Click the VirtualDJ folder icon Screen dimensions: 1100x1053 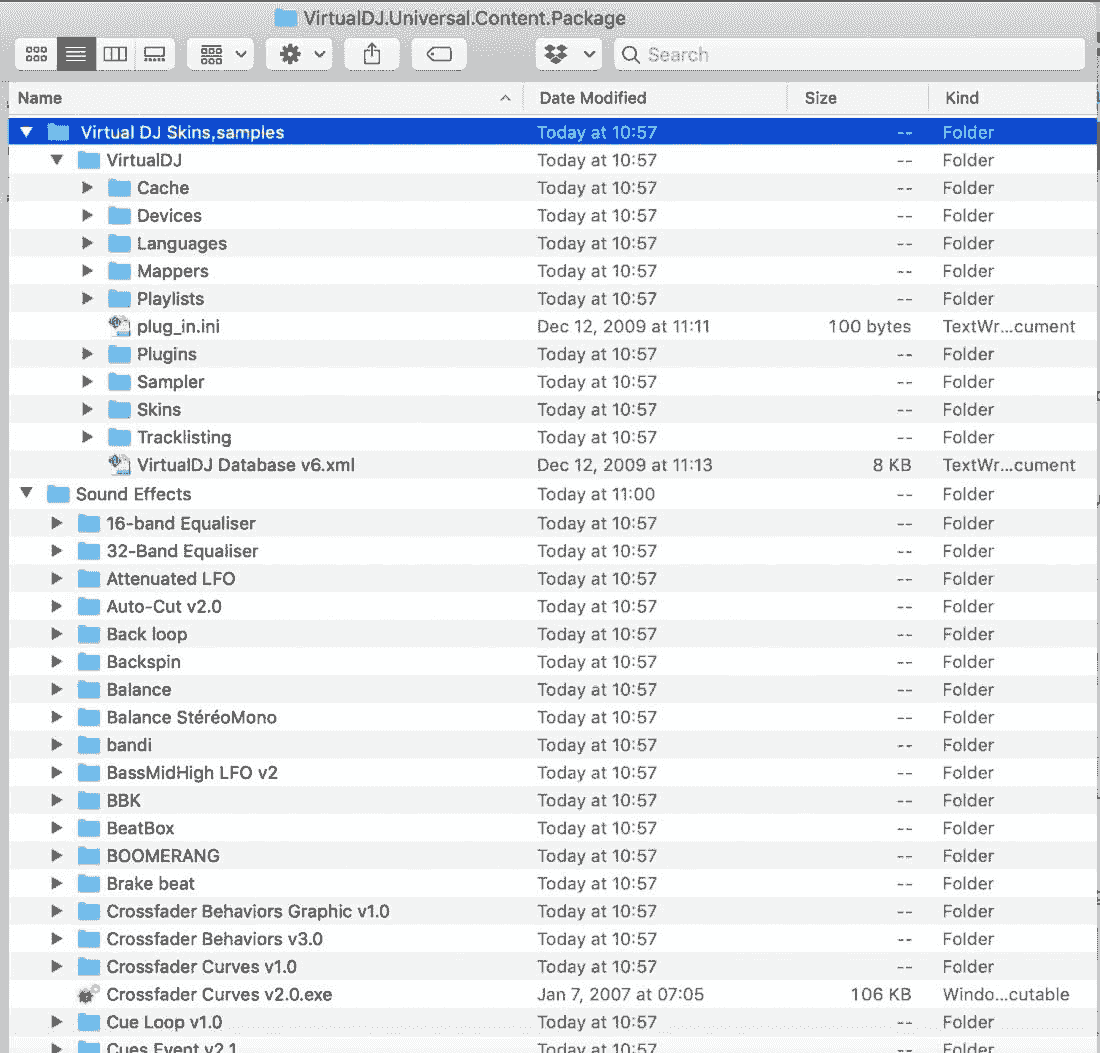[88, 160]
